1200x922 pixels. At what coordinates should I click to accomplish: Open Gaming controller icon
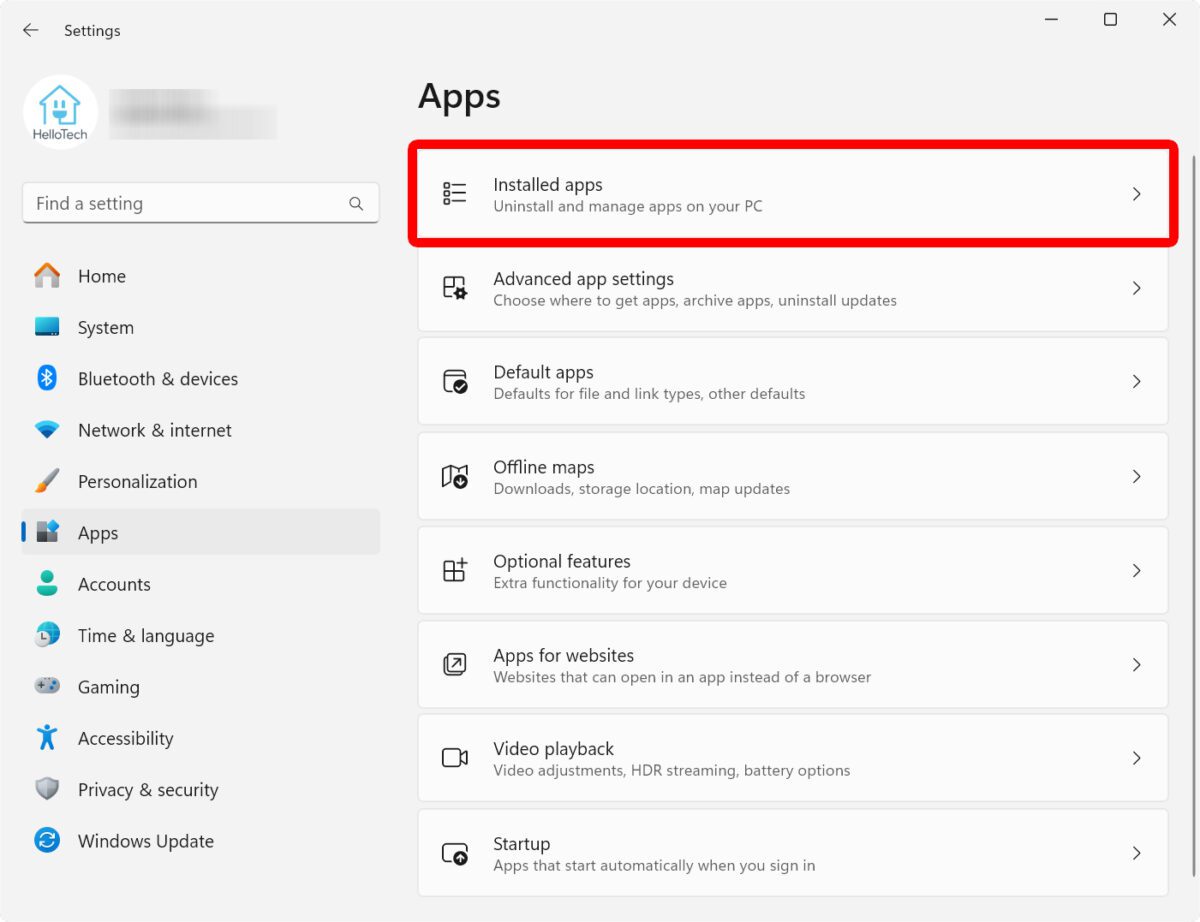47,686
